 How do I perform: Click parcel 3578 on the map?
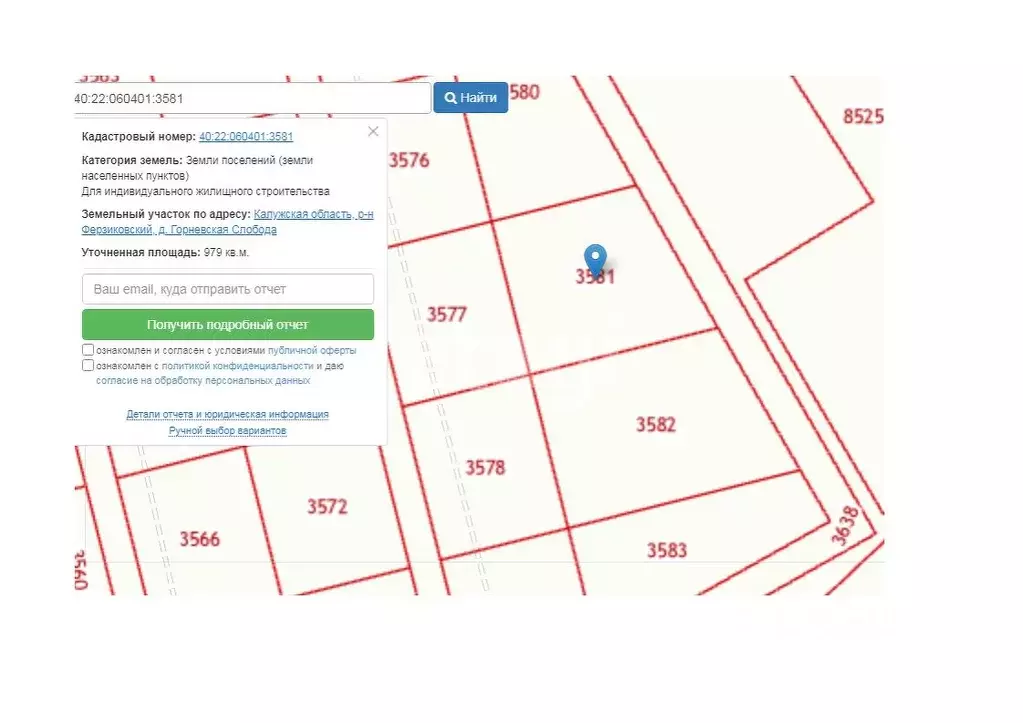coord(487,466)
